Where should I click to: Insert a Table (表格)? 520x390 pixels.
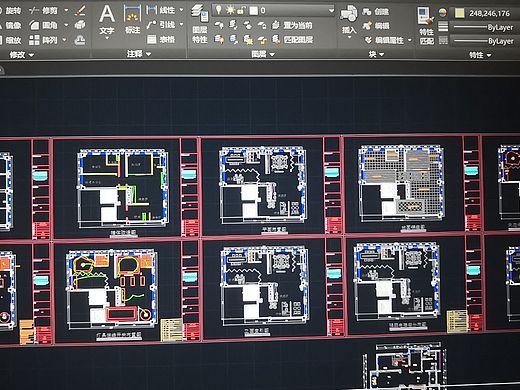(161, 40)
